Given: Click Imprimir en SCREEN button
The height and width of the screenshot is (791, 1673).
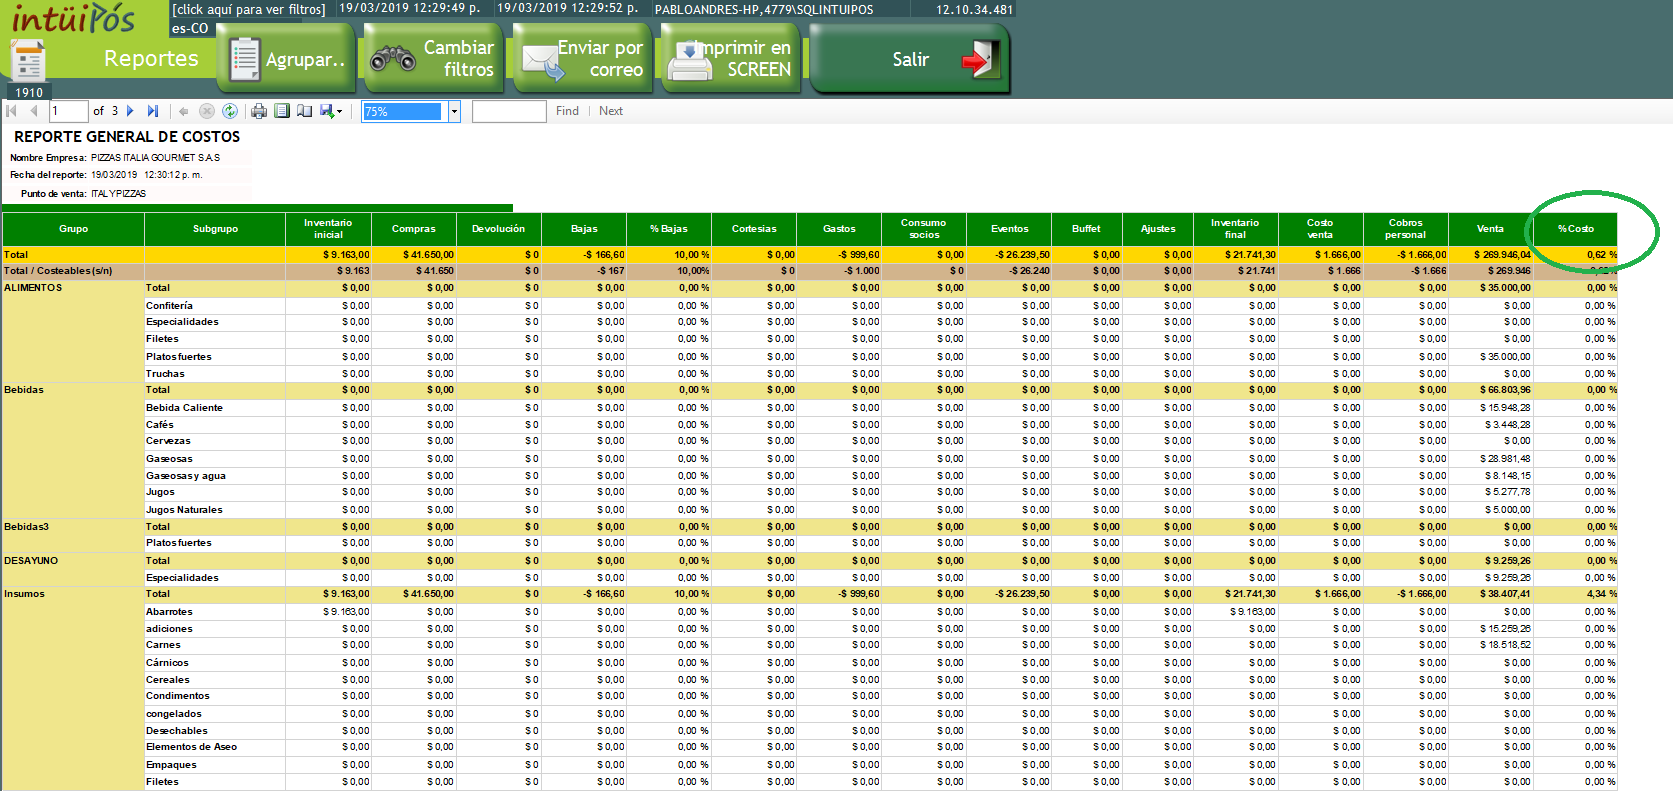Looking at the screenshot, I should click(730, 59).
